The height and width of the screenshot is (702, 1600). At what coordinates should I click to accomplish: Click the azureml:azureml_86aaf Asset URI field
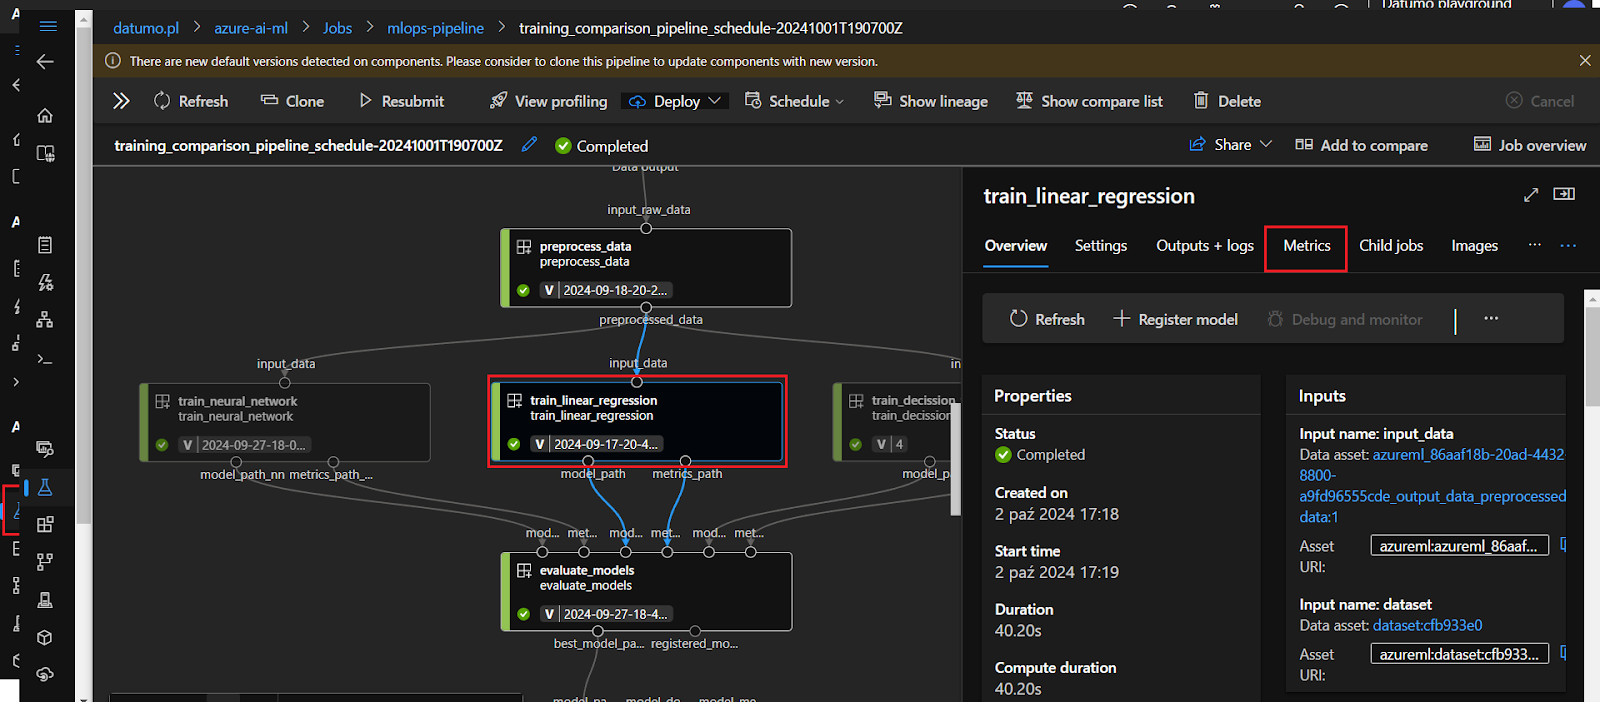coord(1459,545)
